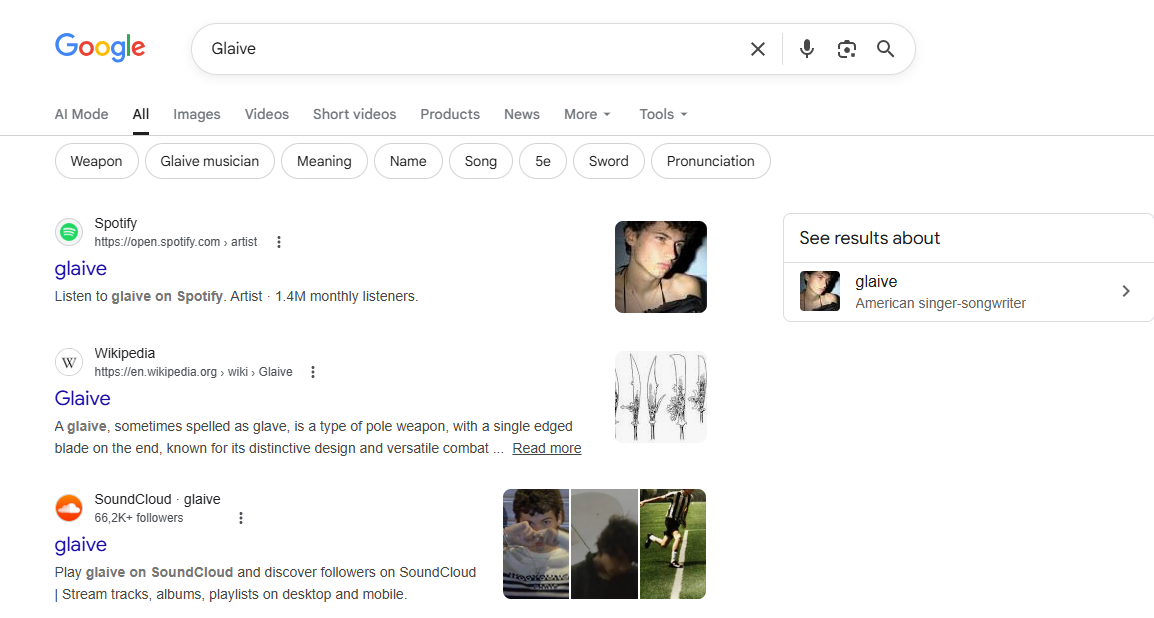Open the chevron arrow in See results about

(x=1125, y=291)
